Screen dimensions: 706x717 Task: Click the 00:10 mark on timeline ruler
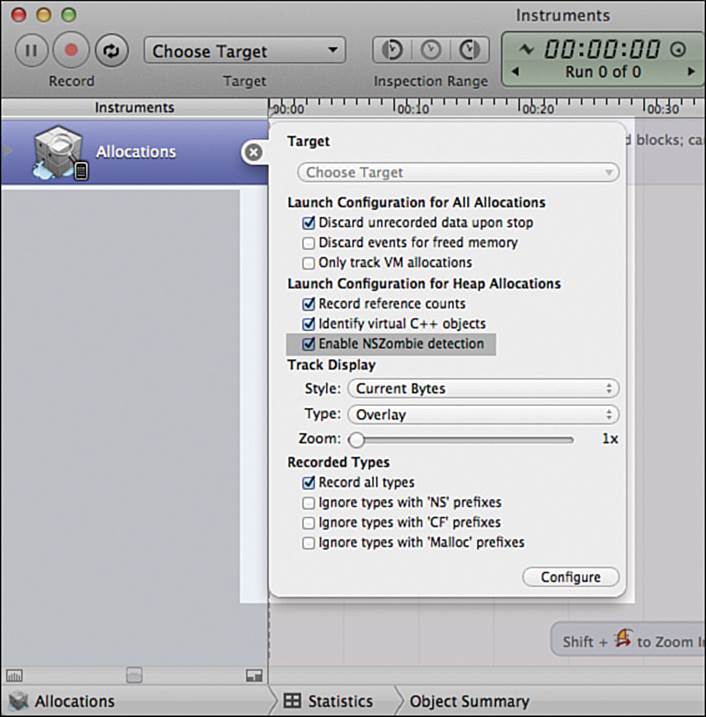pyautogui.click(x=413, y=109)
